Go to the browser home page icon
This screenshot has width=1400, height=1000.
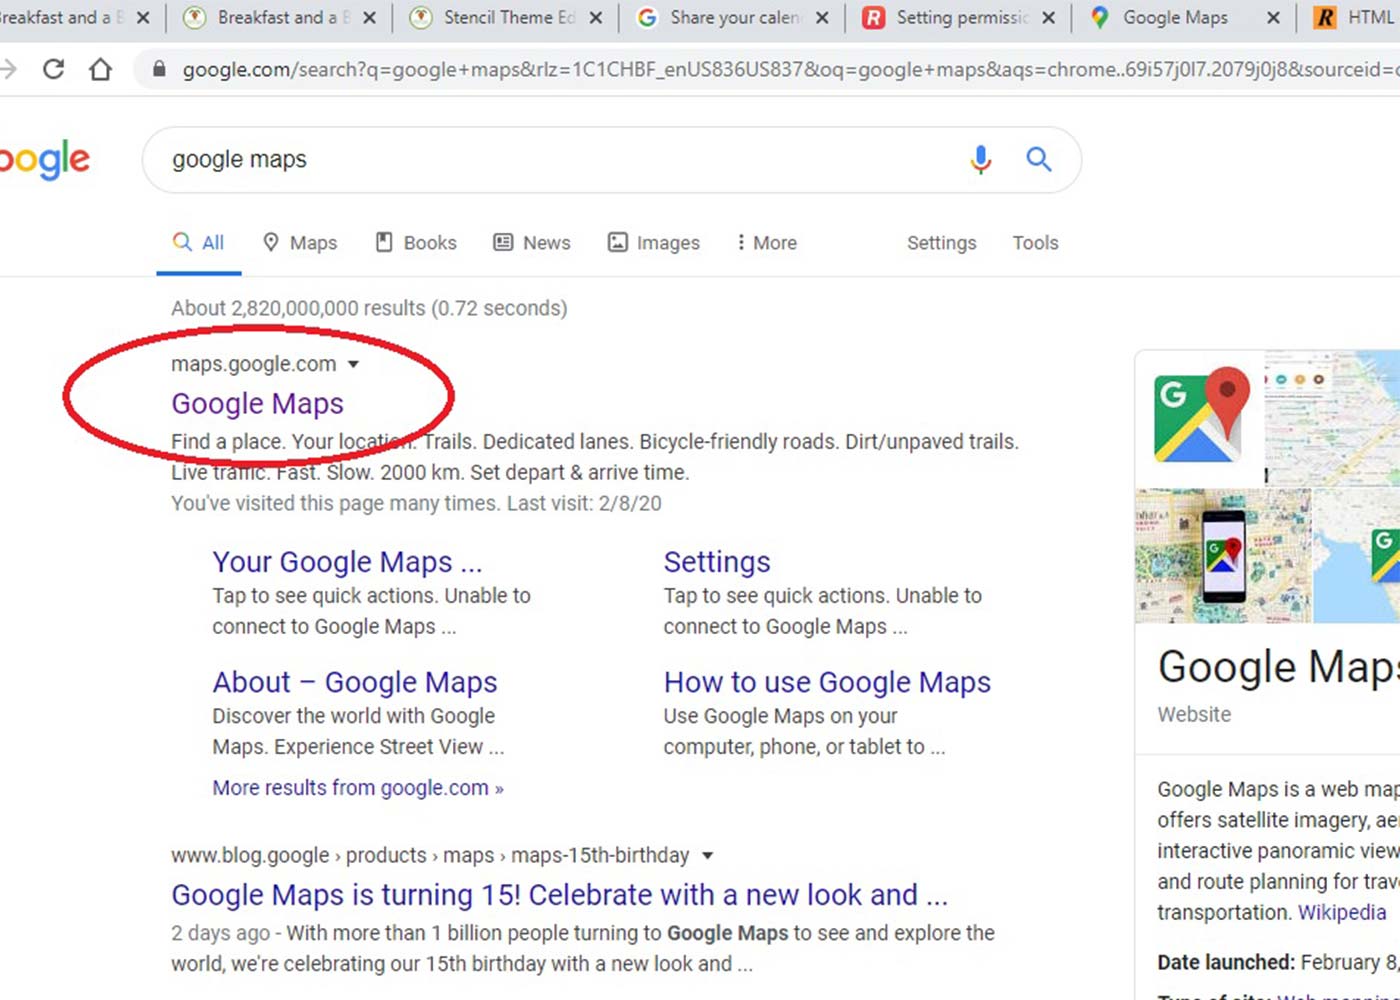coord(100,69)
